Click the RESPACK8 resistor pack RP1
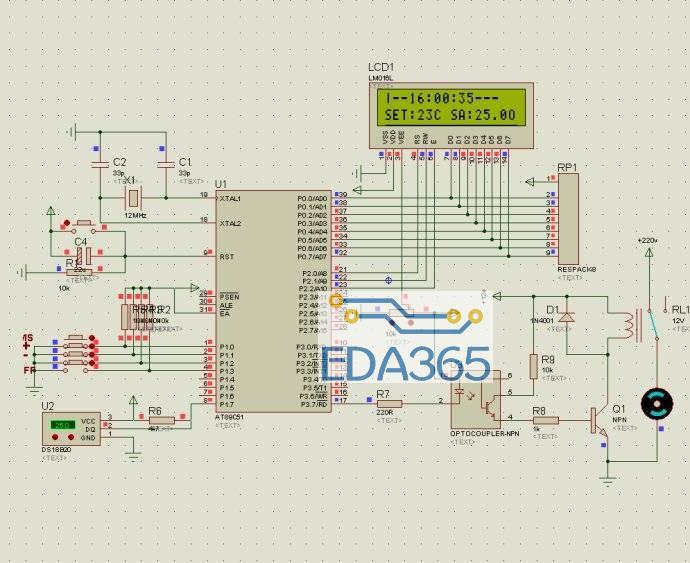Viewport: 690px width, 563px height. tap(569, 218)
